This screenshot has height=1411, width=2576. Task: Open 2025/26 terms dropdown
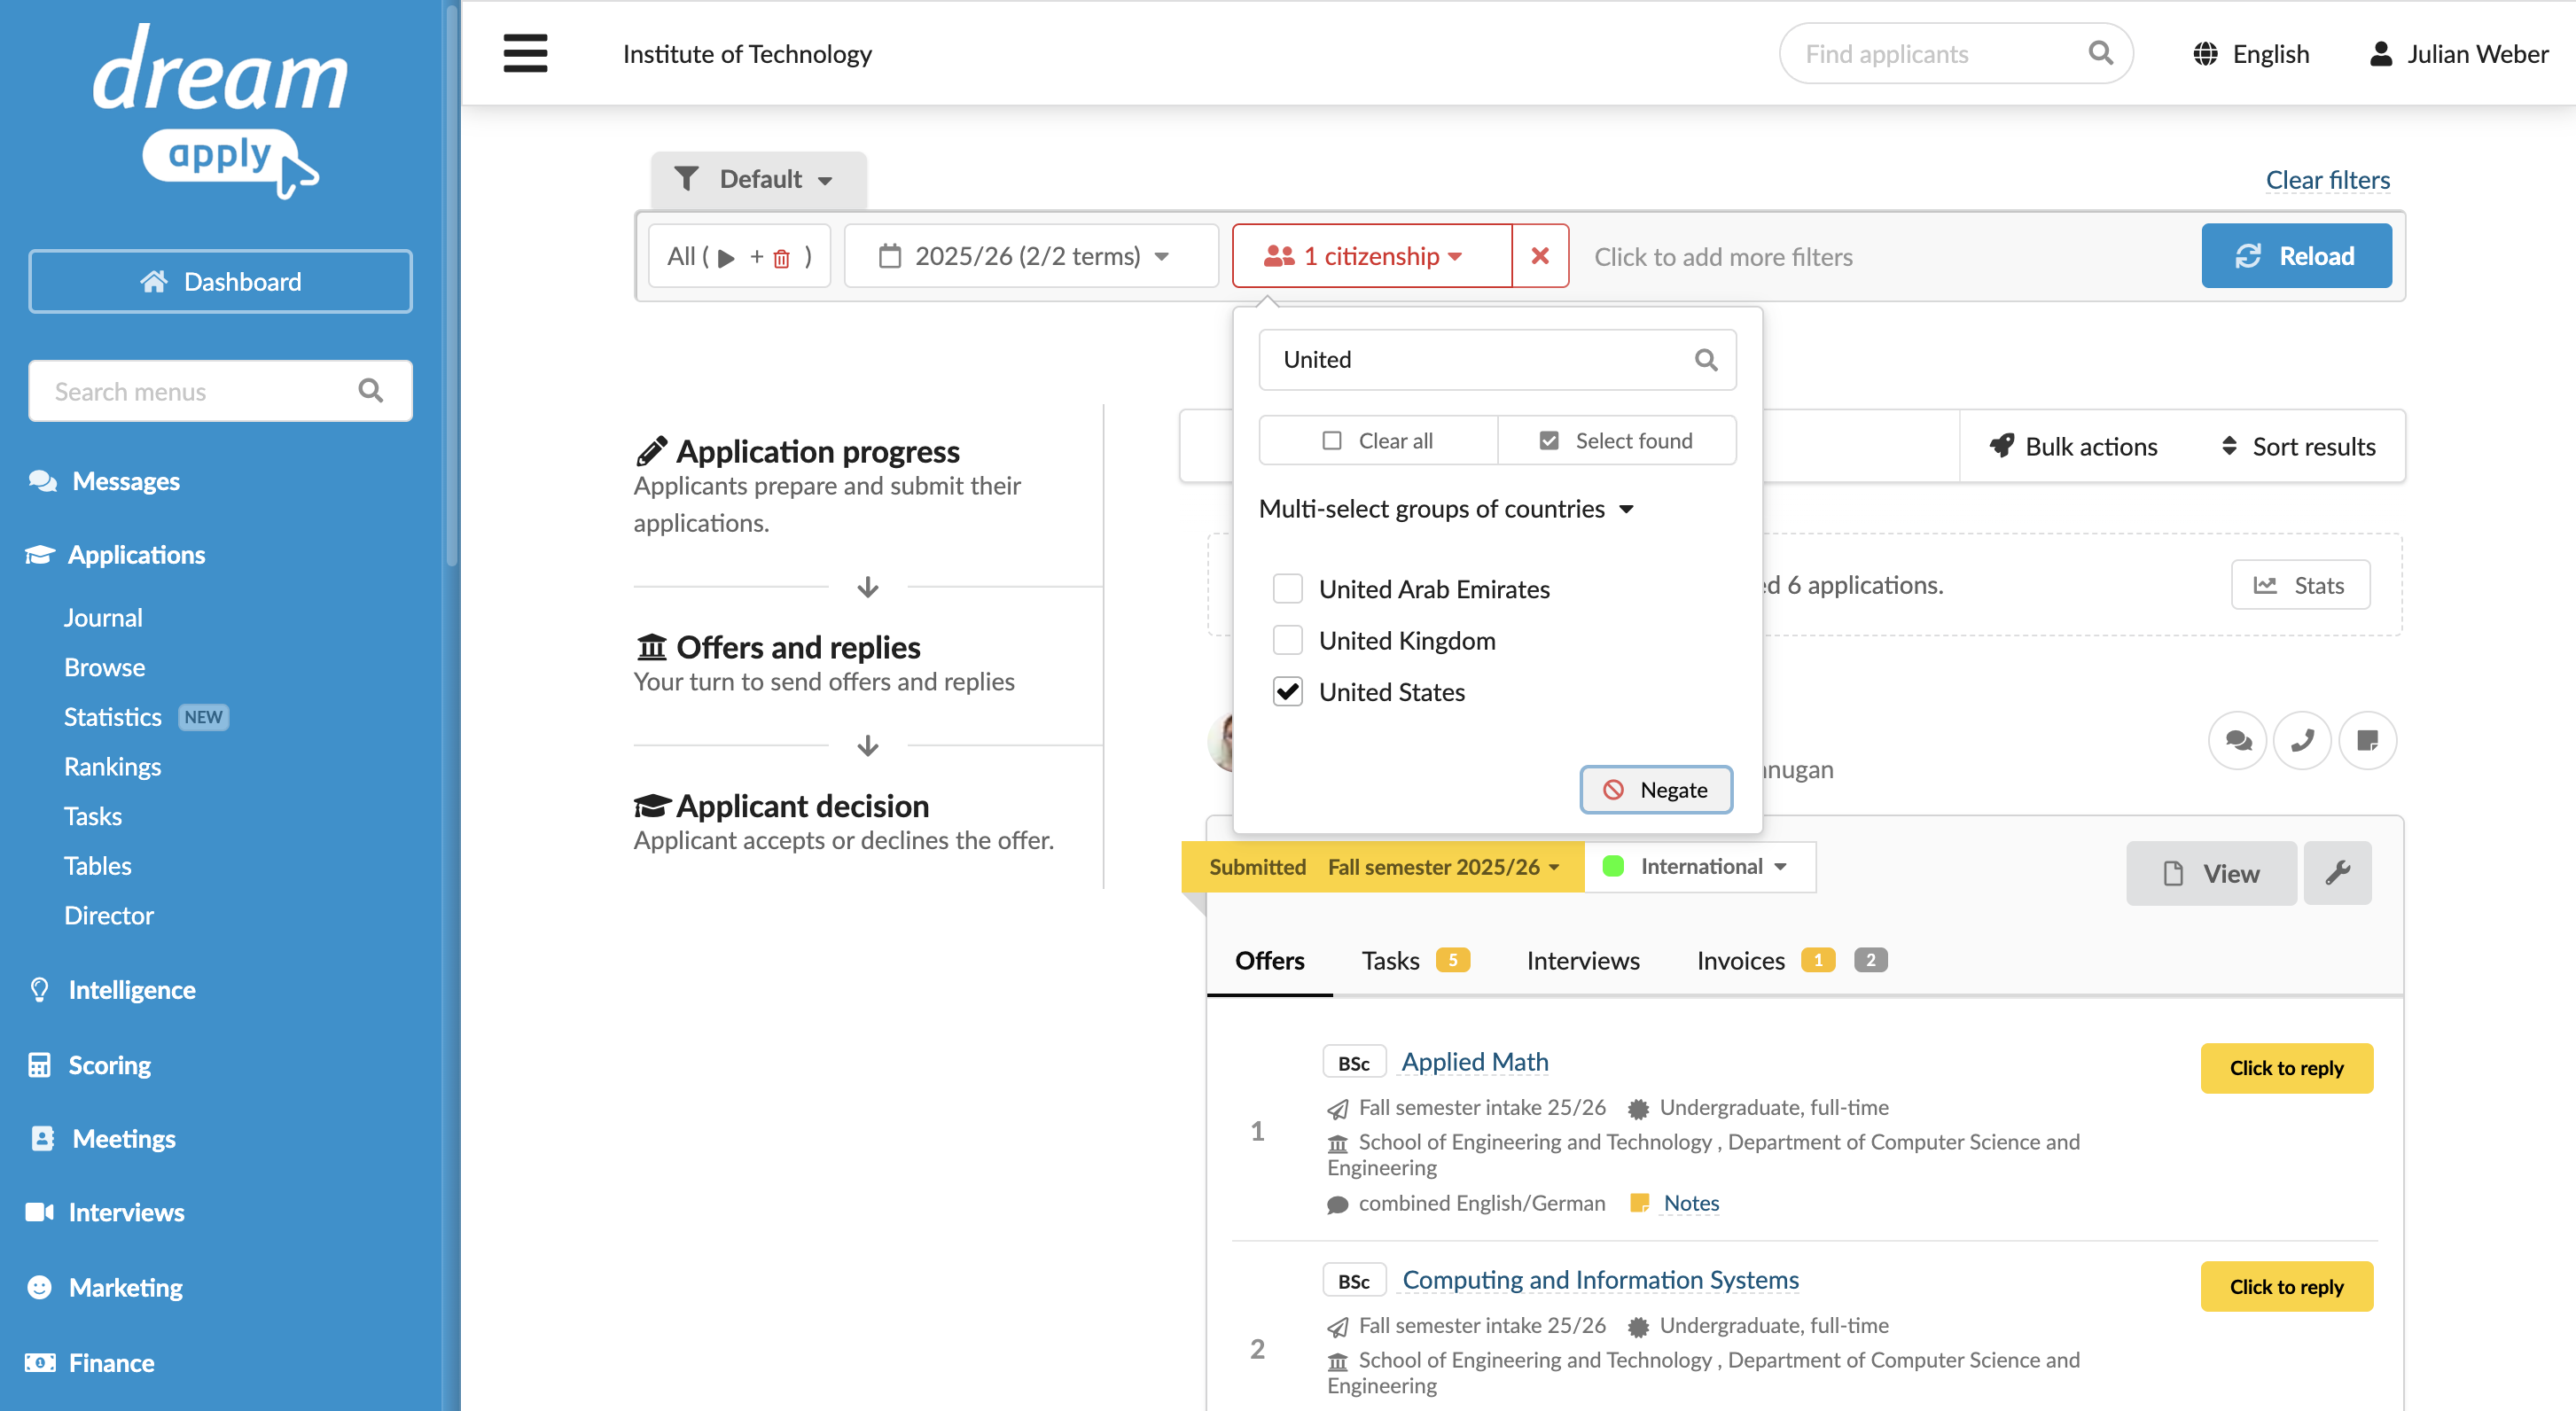coord(1030,256)
